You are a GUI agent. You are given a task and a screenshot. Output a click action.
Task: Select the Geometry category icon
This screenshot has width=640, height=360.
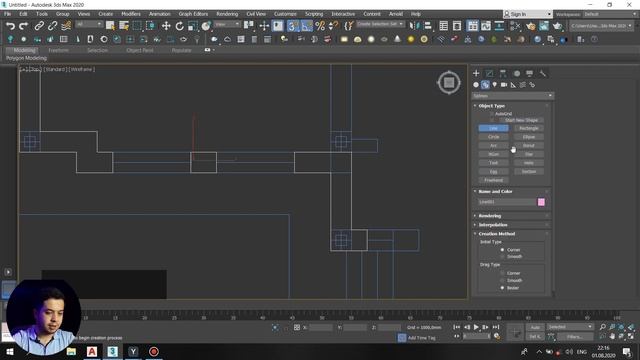476,85
